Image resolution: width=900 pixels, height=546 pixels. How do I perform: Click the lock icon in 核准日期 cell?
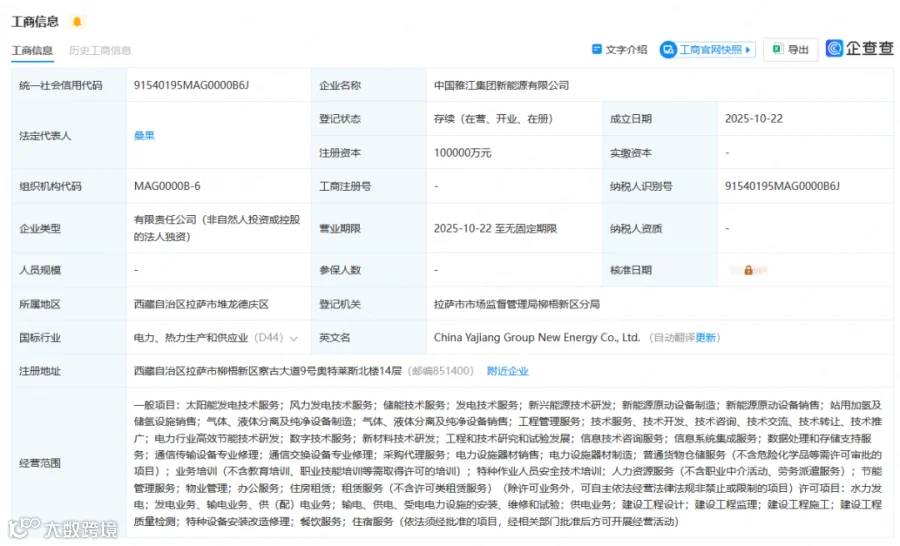[x=748, y=270]
